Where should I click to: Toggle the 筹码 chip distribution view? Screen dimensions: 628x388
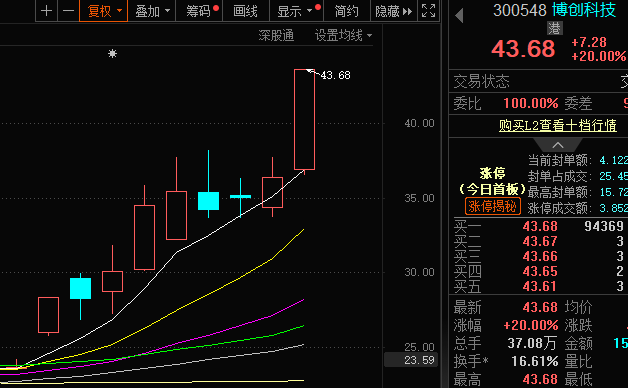tap(199, 11)
